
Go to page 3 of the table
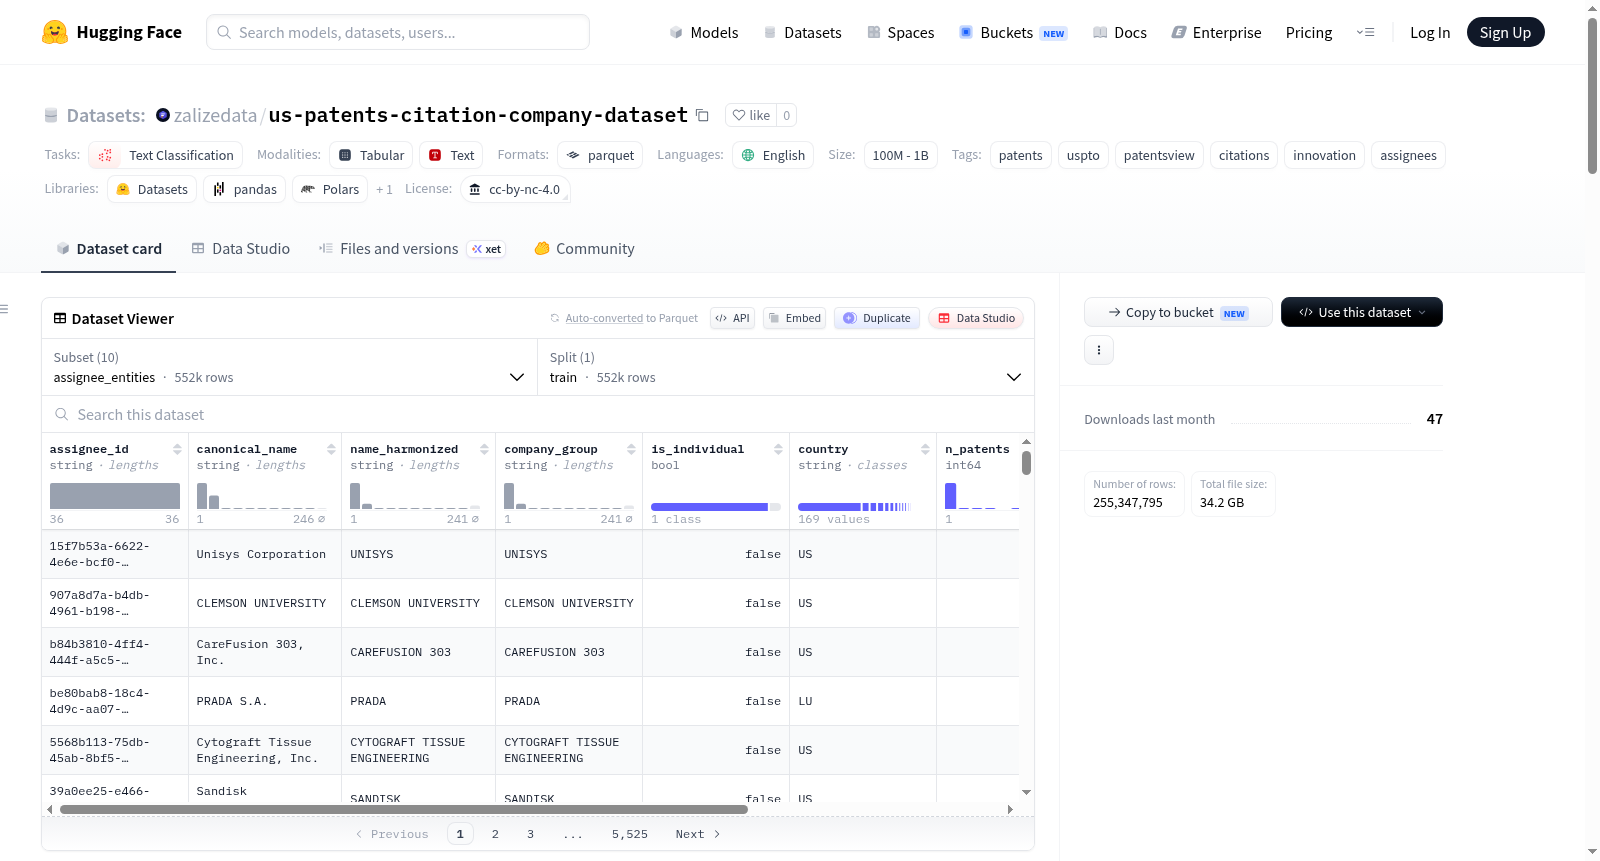pyautogui.click(x=530, y=834)
